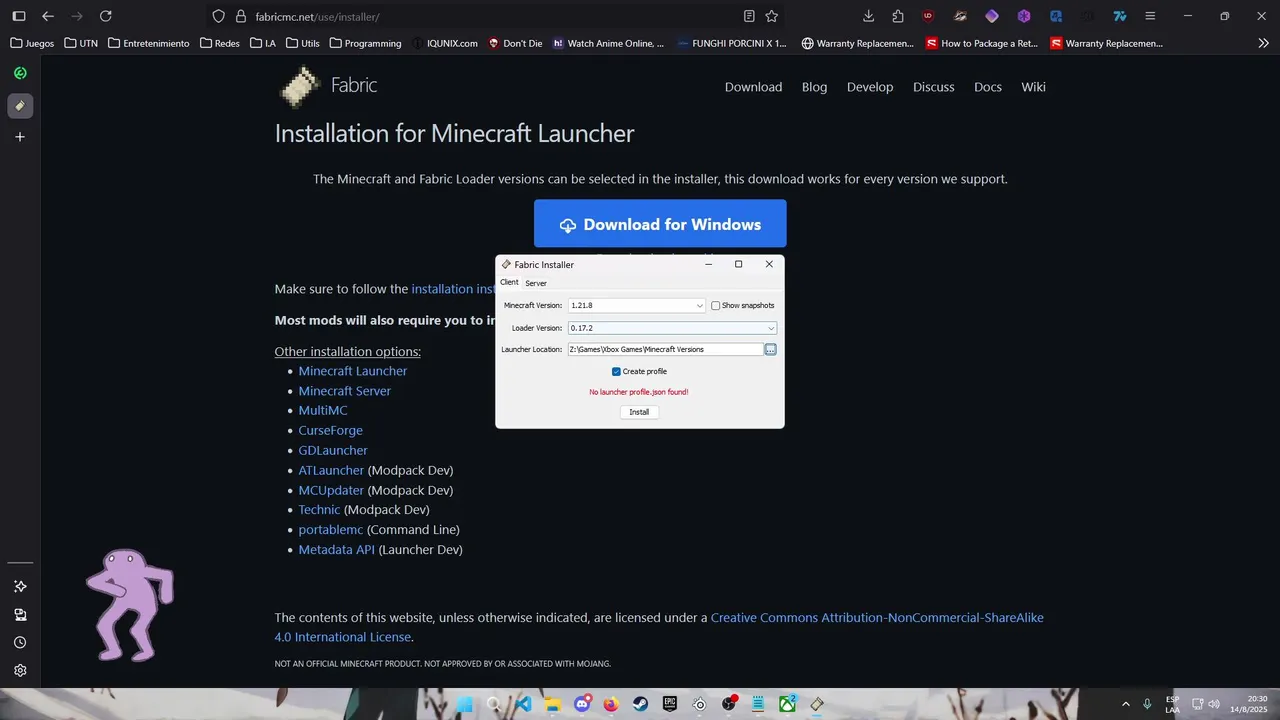Image resolution: width=1280 pixels, height=720 pixels.
Task: Expand Loader Version dropdown 0.17.2
Action: point(672,328)
